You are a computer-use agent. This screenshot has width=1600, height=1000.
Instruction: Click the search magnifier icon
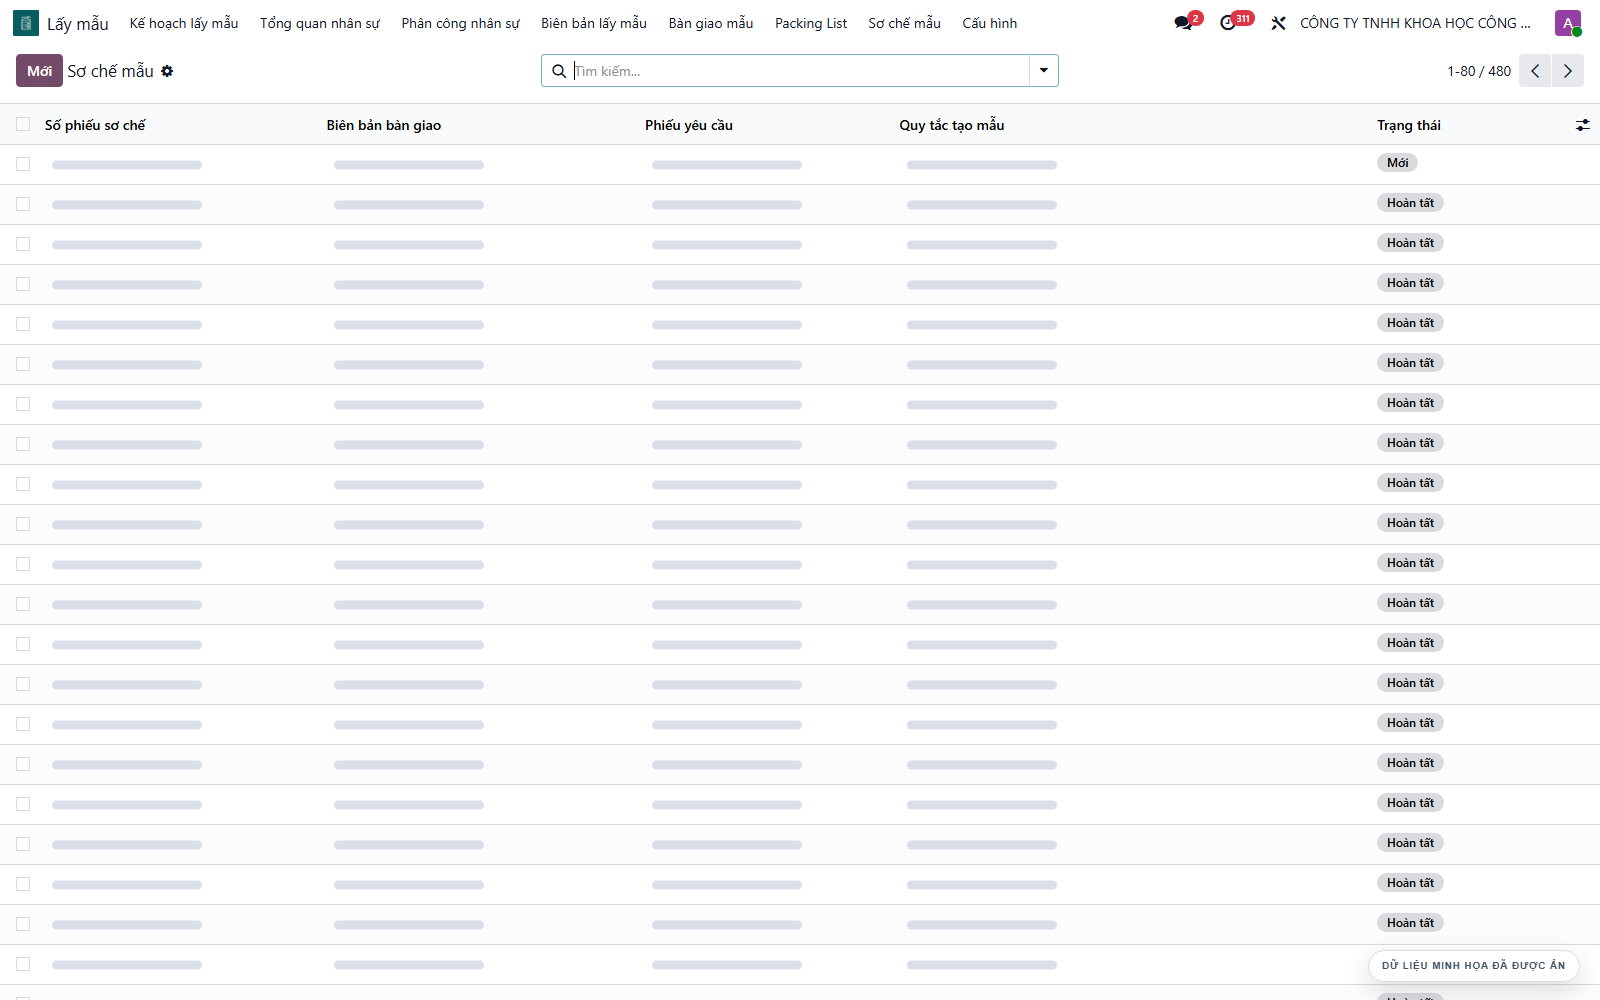(x=559, y=71)
